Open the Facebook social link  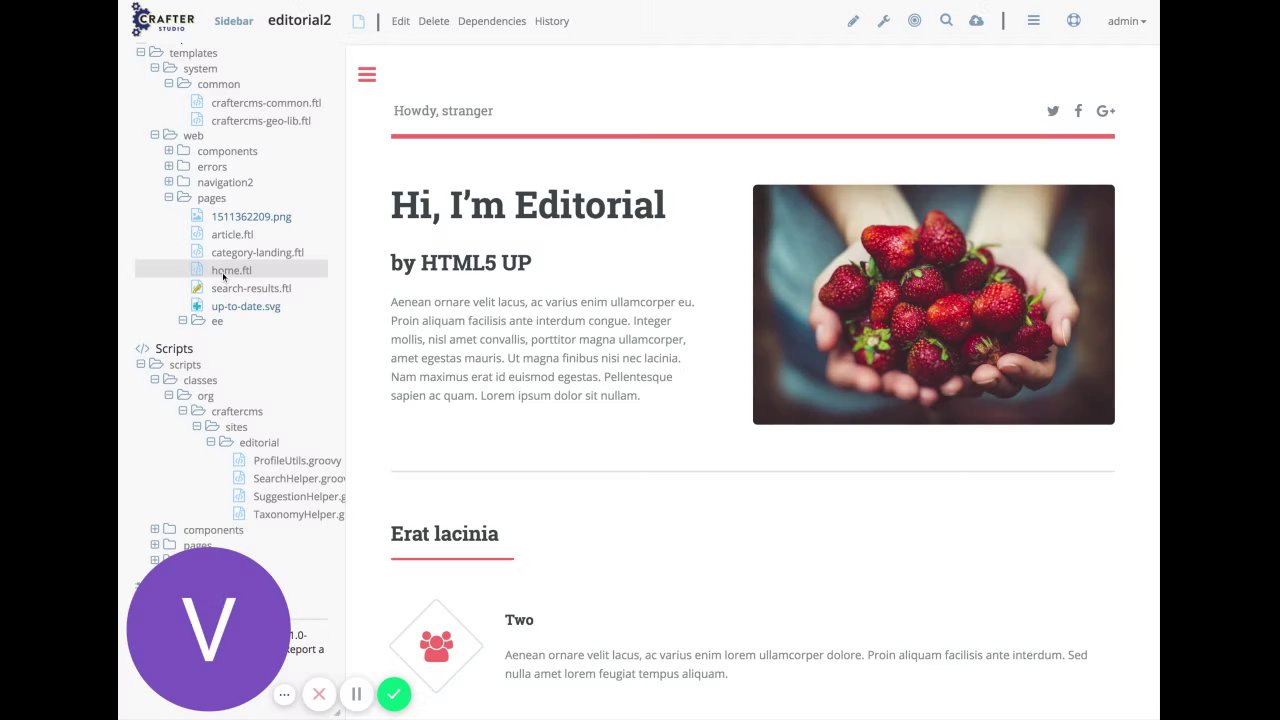[x=1078, y=111]
